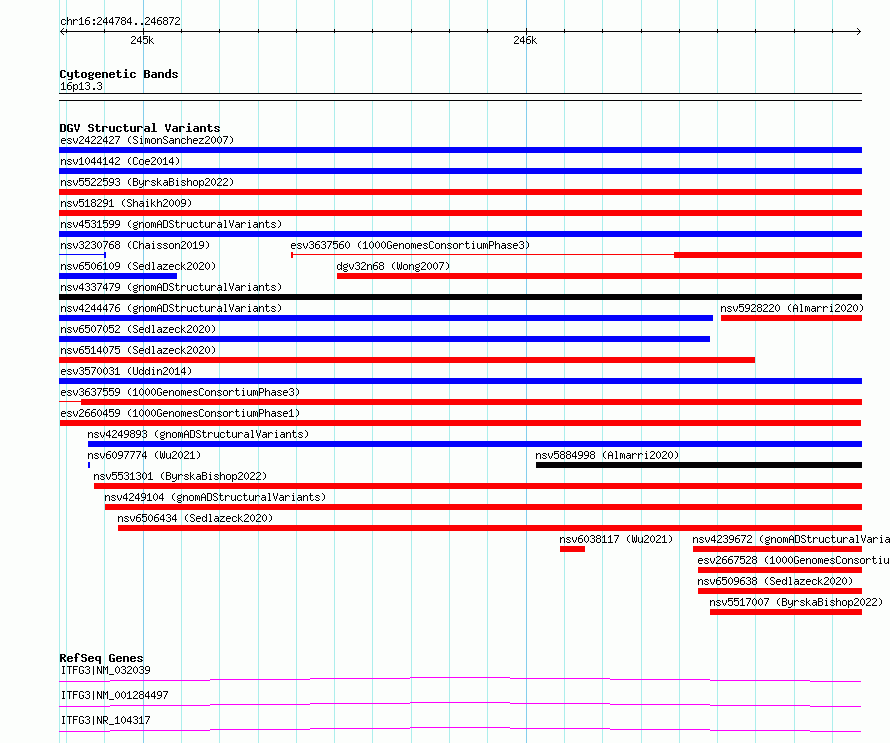Open nsv5884998 (Almarri2020) variant
Image resolution: width=890 pixels, height=743 pixels.
607,455
